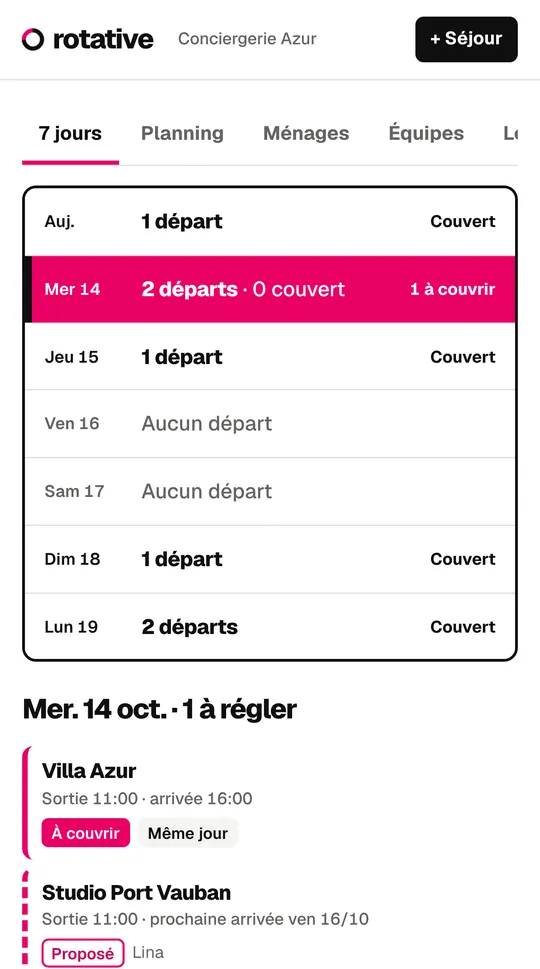Open the Planning tab
The image size is (540, 969).
pyautogui.click(x=182, y=133)
